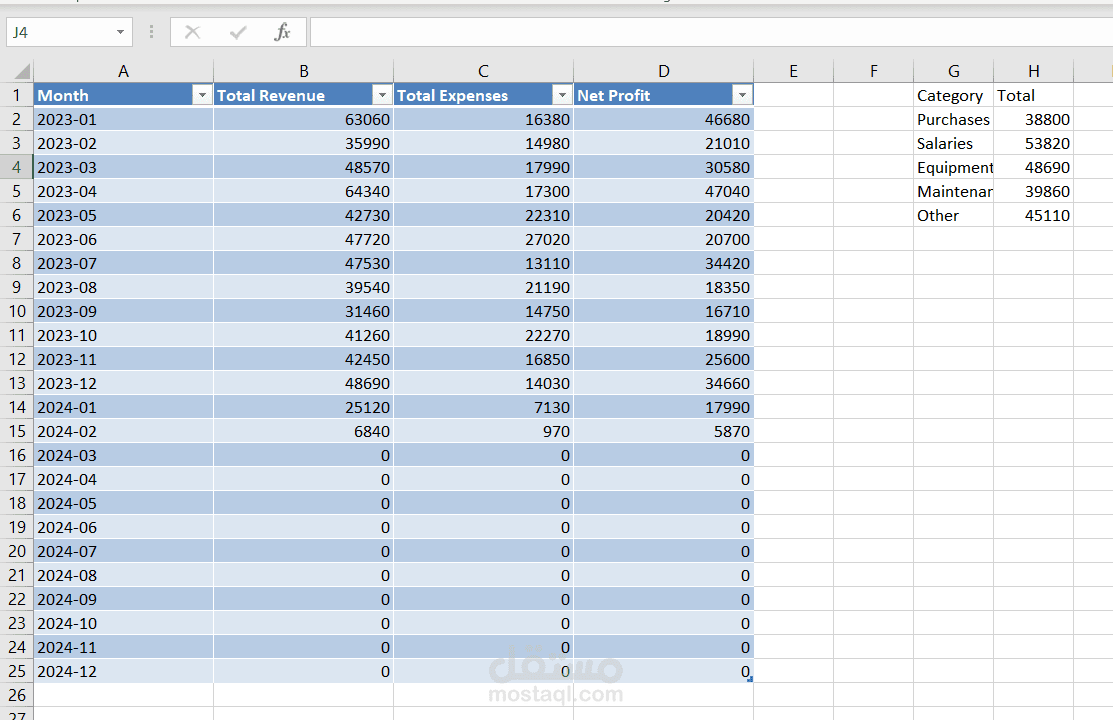
Task: Select the cell with month 2023-01
Action: pos(124,119)
